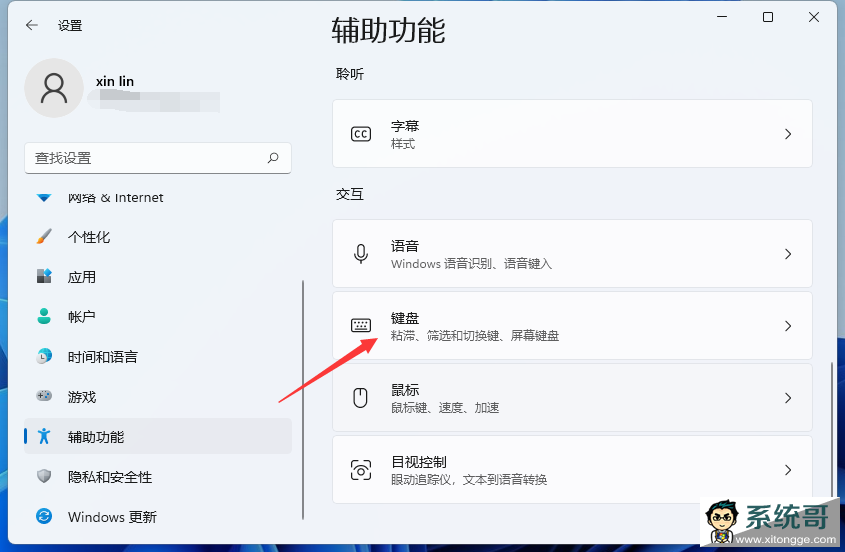Open 隐私和安全性 in the sidebar
Image resolution: width=845 pixels, height=552 pixels.
click(158, 477)
